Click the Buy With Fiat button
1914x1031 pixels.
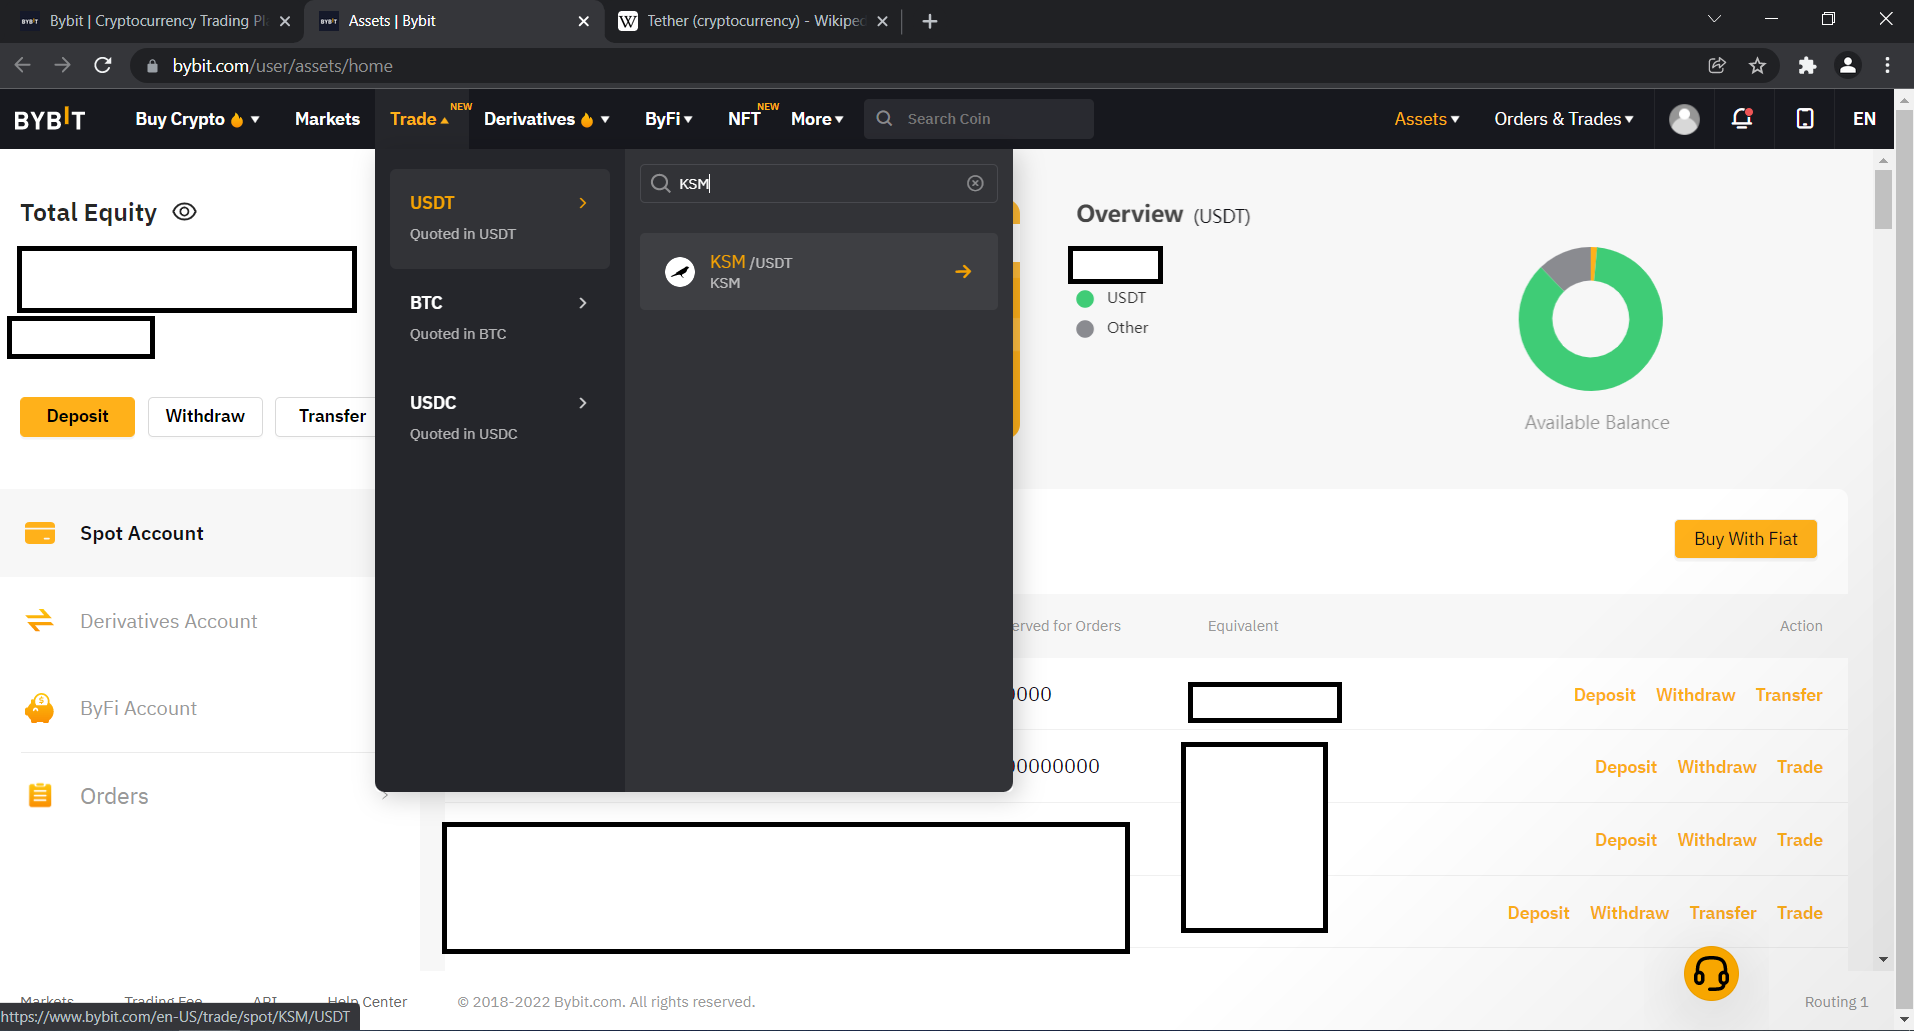click(1745, 539)
